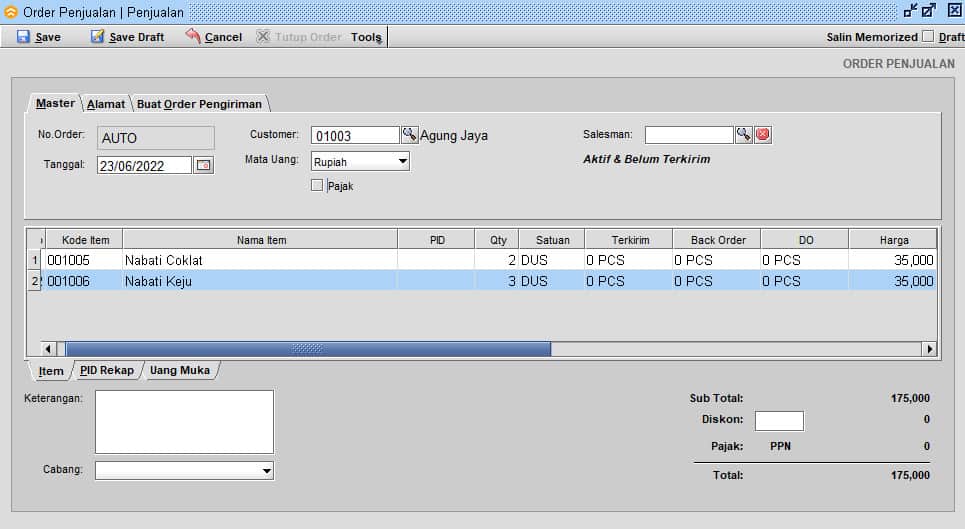Clear salesman with the red delete icon

tap(763, 134)
